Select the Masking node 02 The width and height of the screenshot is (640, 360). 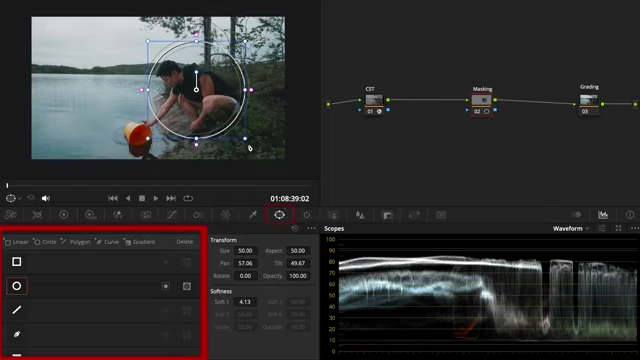point(481,104)
